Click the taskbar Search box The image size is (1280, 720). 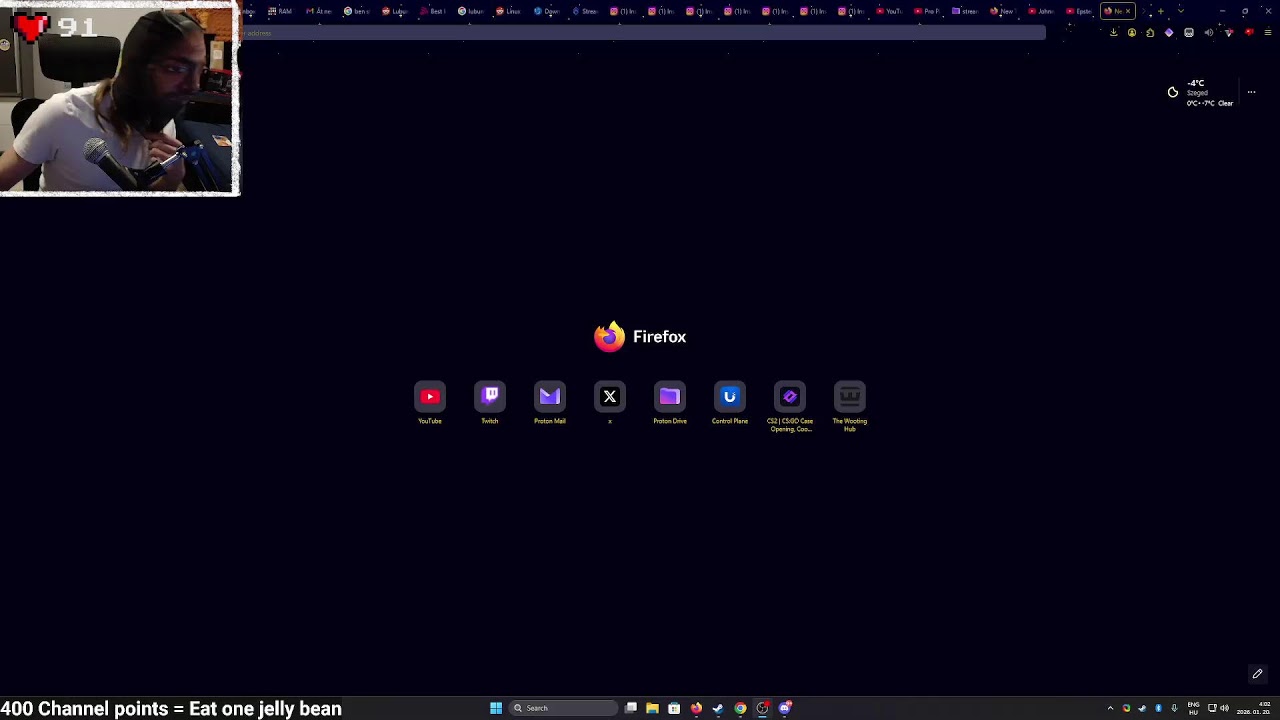coord(563,708)
